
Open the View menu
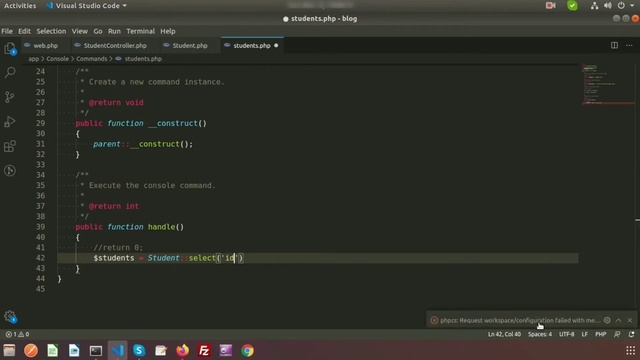pos(80,31)
